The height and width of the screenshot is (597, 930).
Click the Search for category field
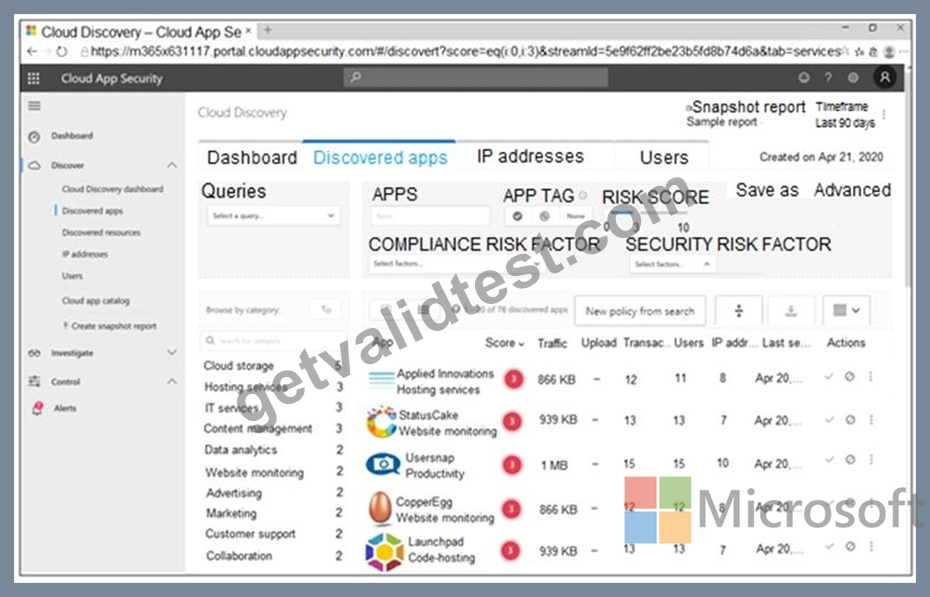point(273,341)
